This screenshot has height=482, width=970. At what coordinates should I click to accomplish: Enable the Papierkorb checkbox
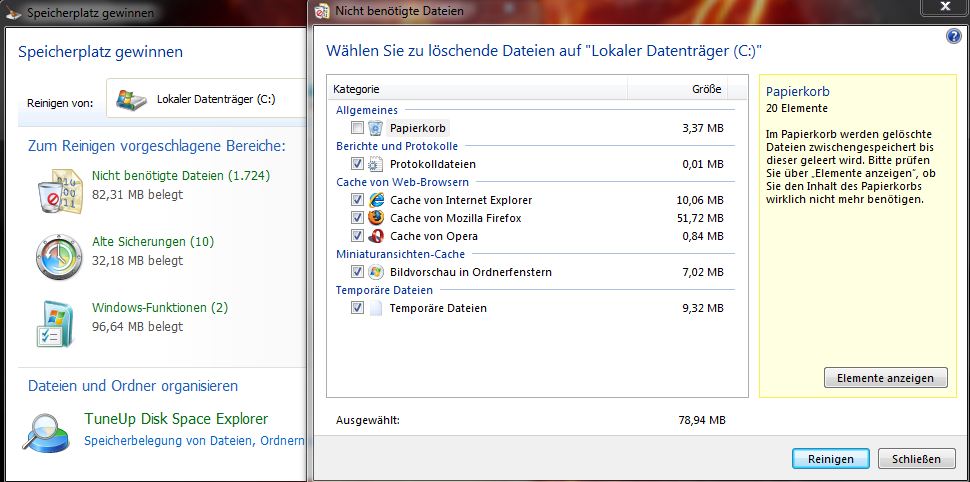(358, 128)
